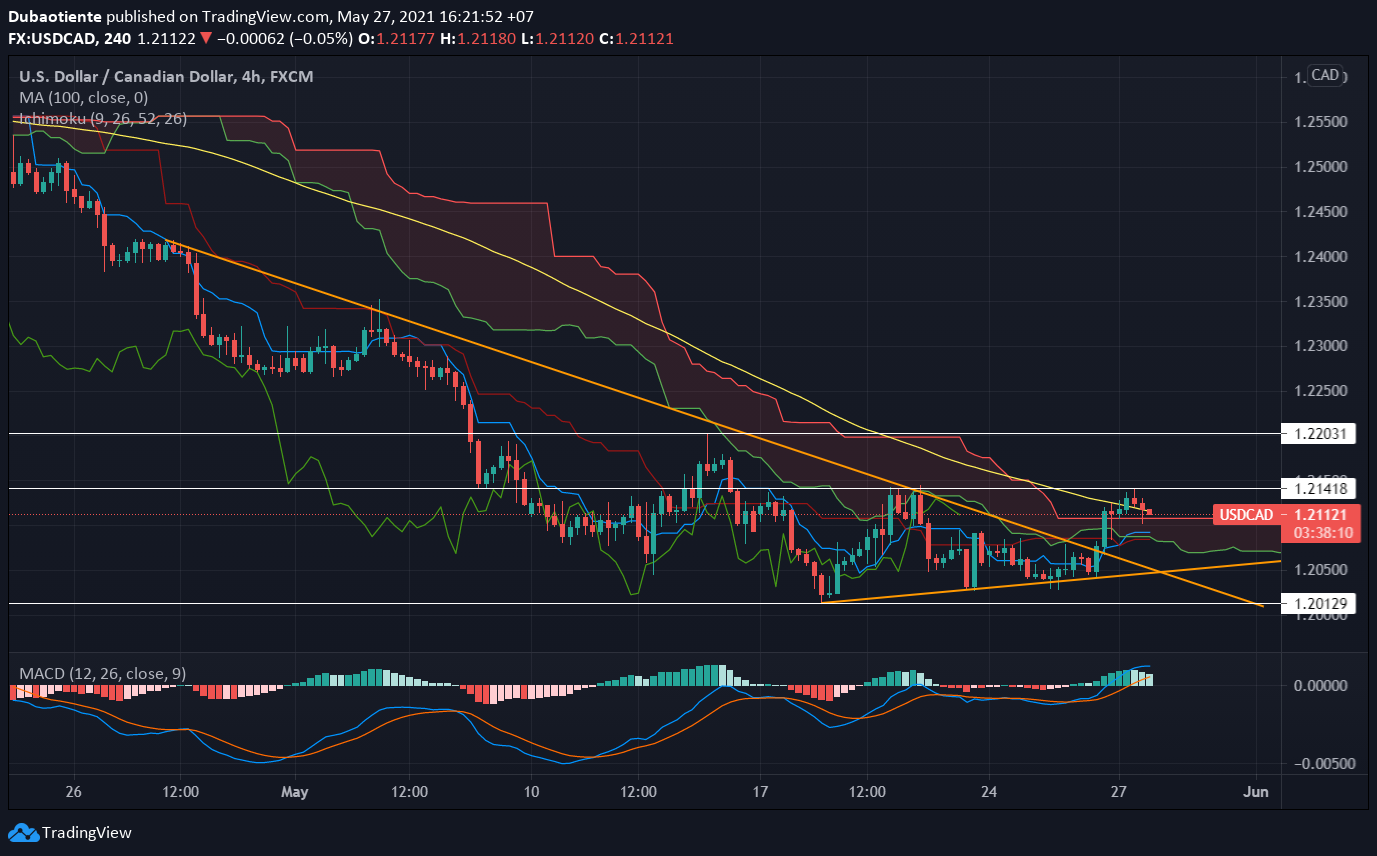The image size is (1377, 856).
Task: Click the 17 date label on time axis
Action: pos(760,792)
